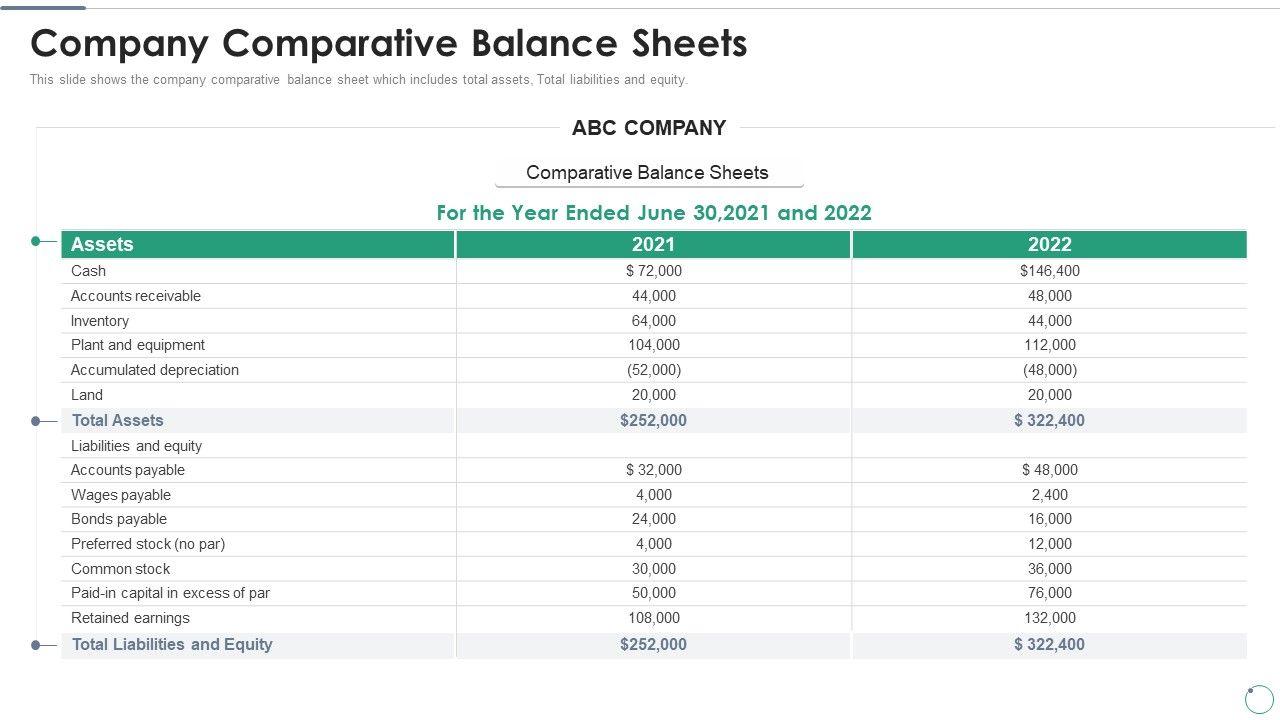Select the Paid-in capital in excess of par label
The height and width of the screenshot is (720, 1280).
(x=170, y=593)
